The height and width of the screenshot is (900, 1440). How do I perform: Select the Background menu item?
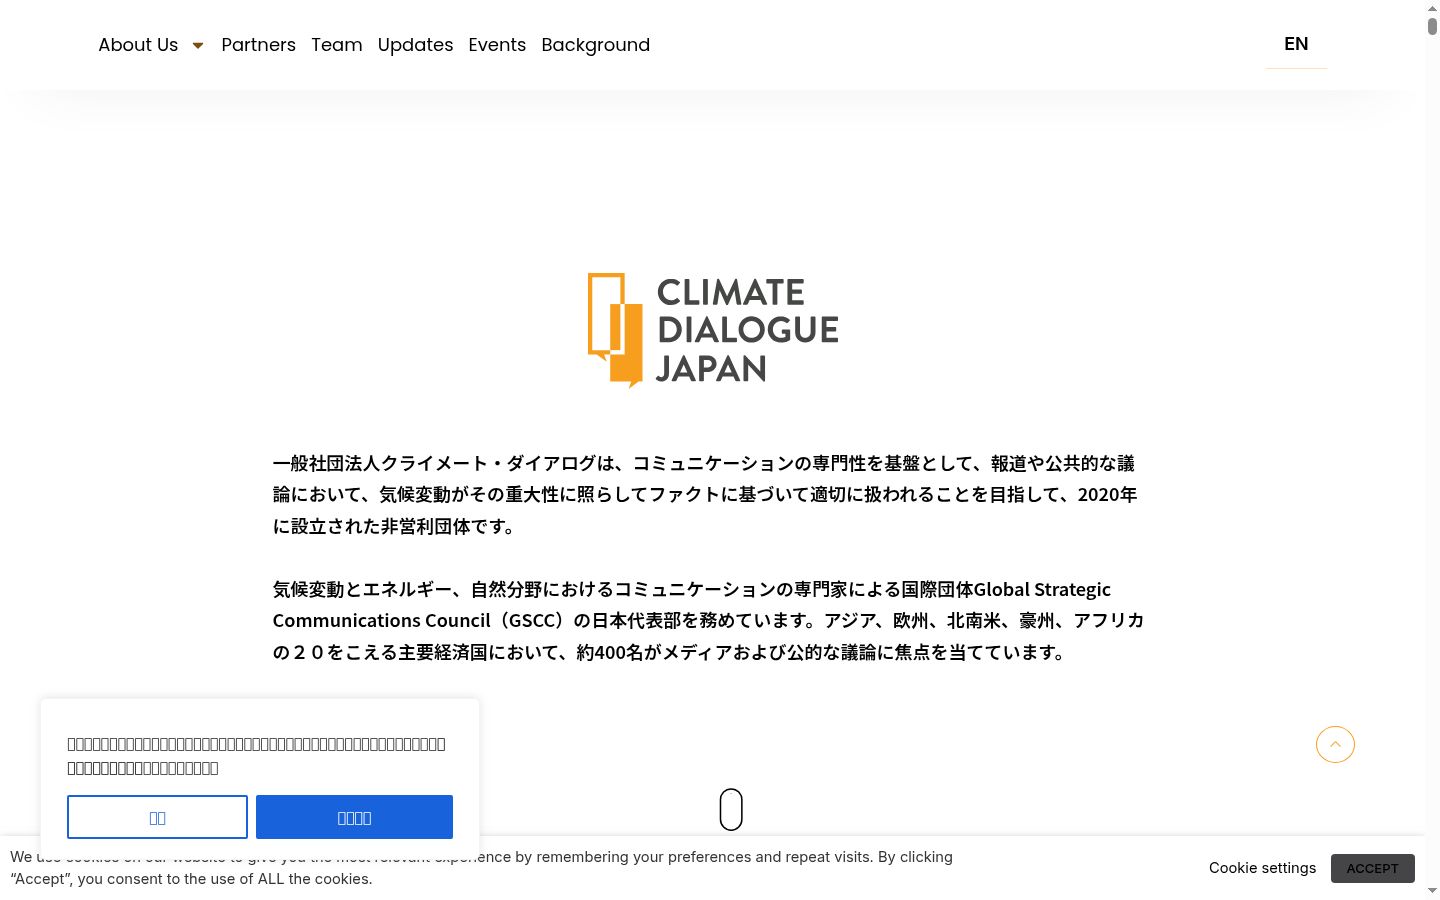coord(595,45)
